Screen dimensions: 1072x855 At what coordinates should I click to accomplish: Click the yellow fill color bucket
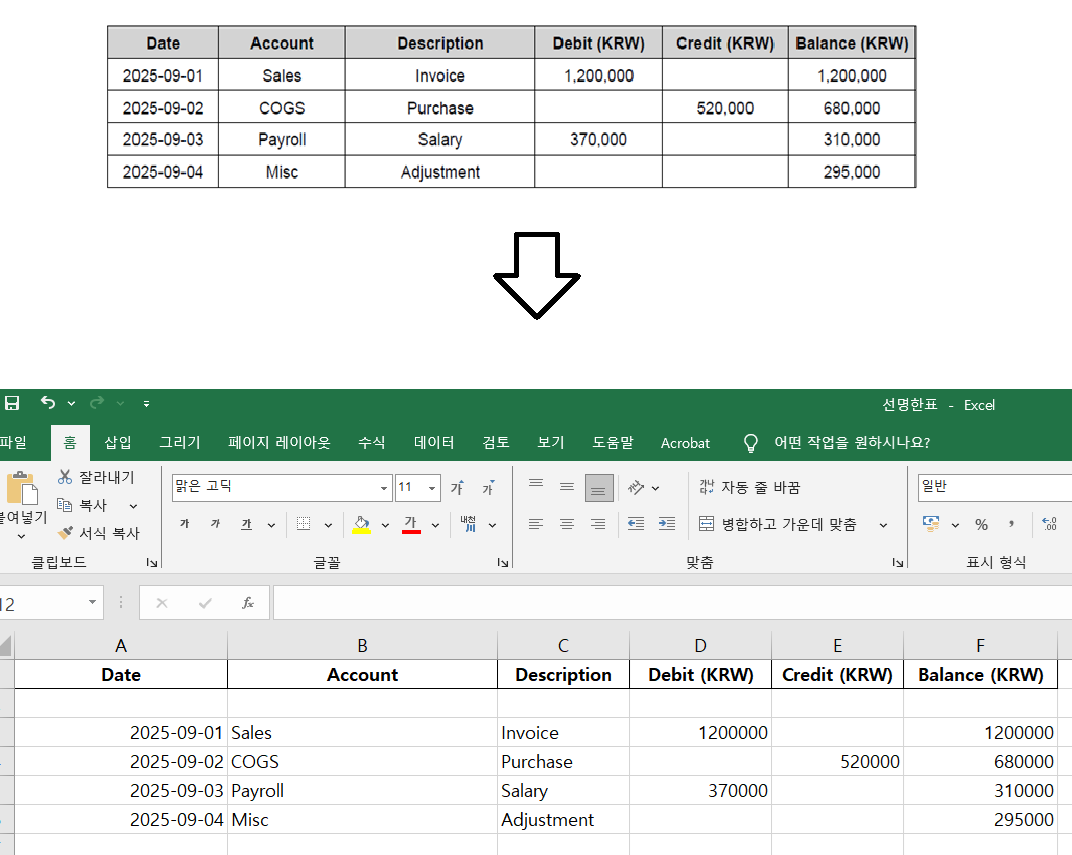[361, 524]
